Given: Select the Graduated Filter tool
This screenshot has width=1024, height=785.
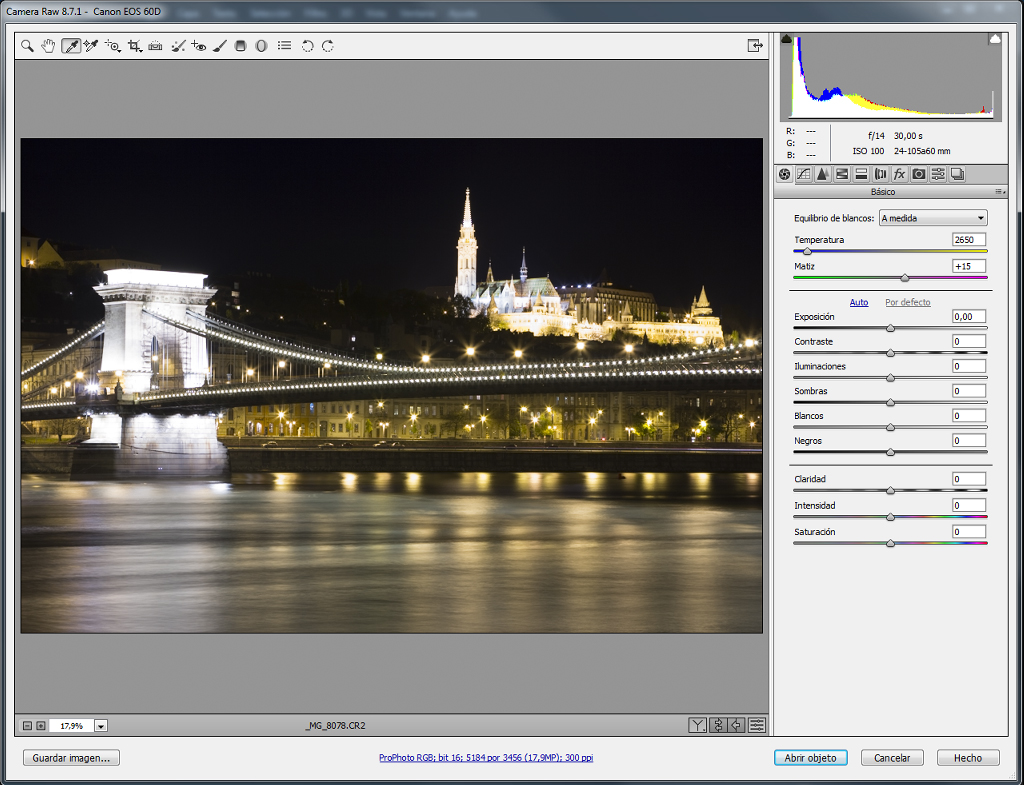Looking at the screenshot, I should [x=240, y=46].
